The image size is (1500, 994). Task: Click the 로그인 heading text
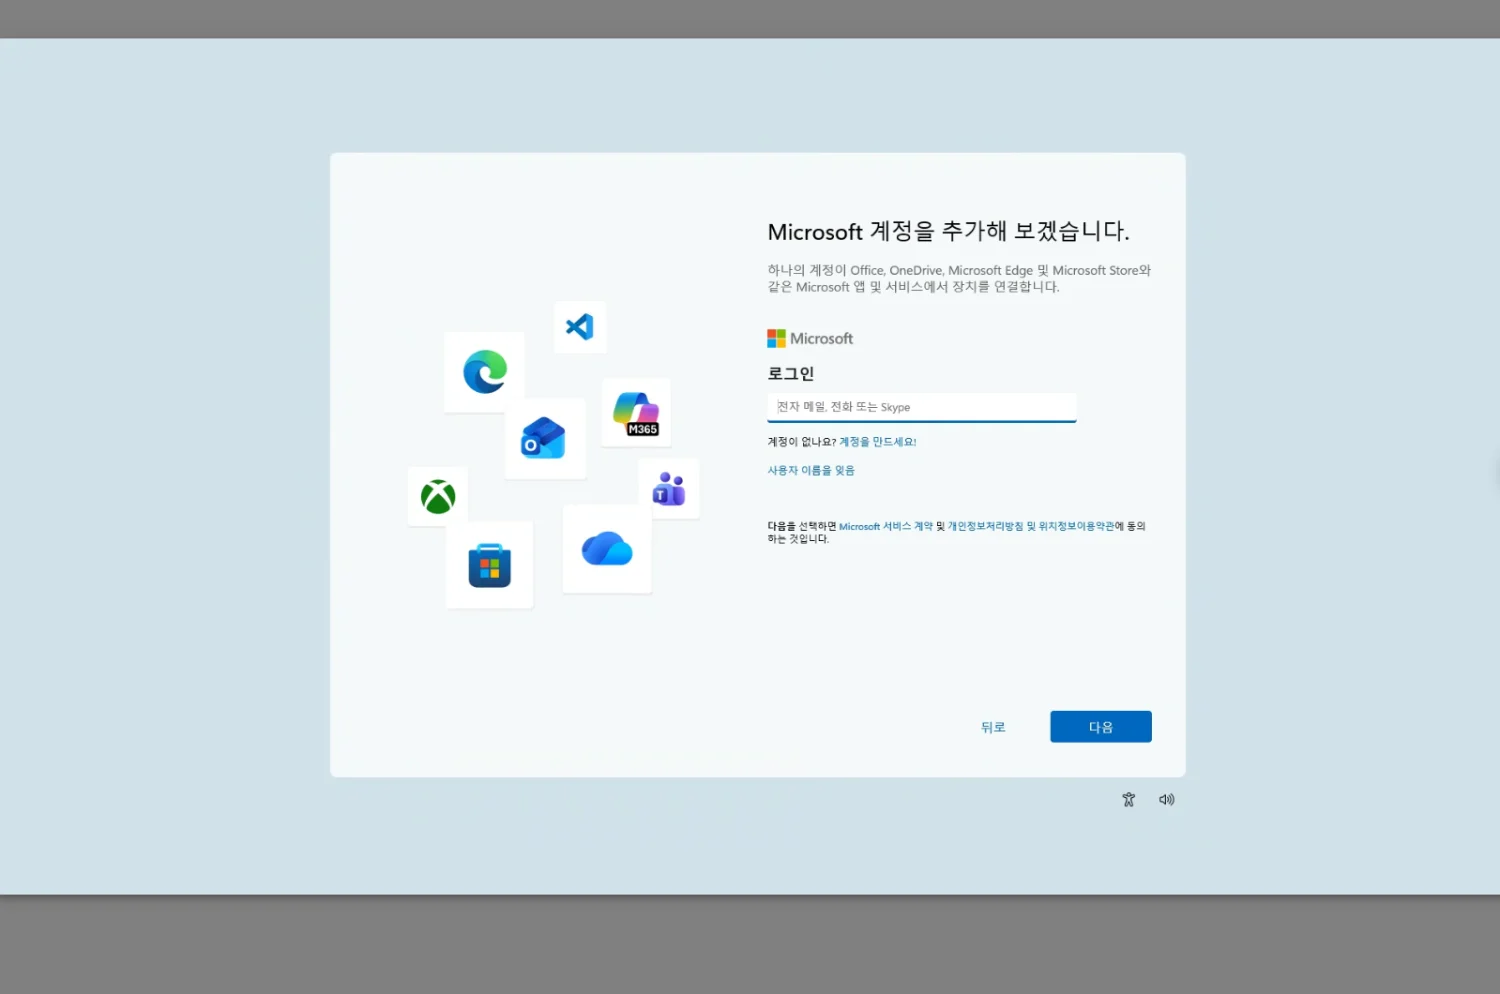[791, 374]
